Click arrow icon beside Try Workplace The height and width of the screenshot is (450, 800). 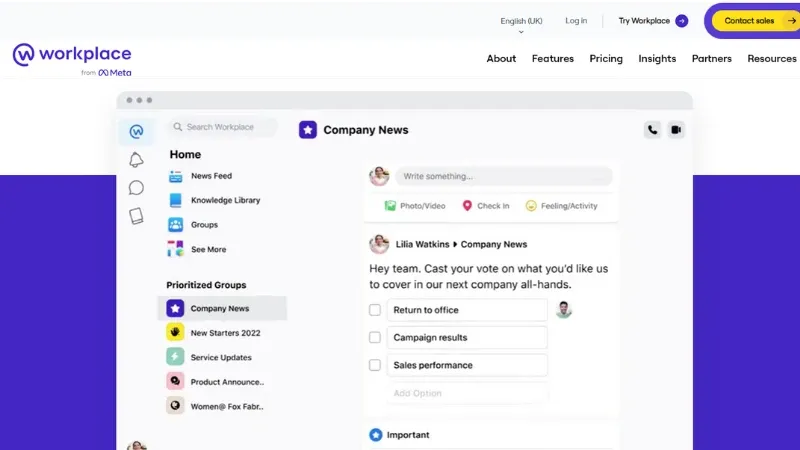(x=681, y=21)
